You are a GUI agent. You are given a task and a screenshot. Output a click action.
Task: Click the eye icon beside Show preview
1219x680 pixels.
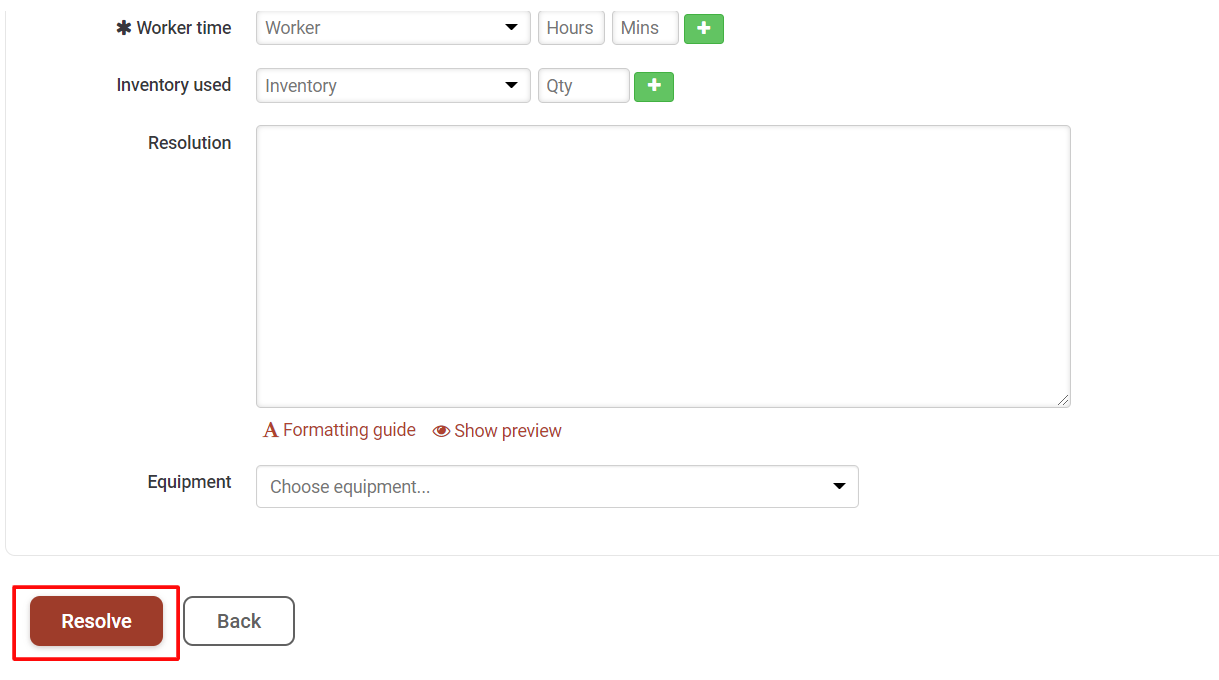pyautogui.click(x=441, y=431)
